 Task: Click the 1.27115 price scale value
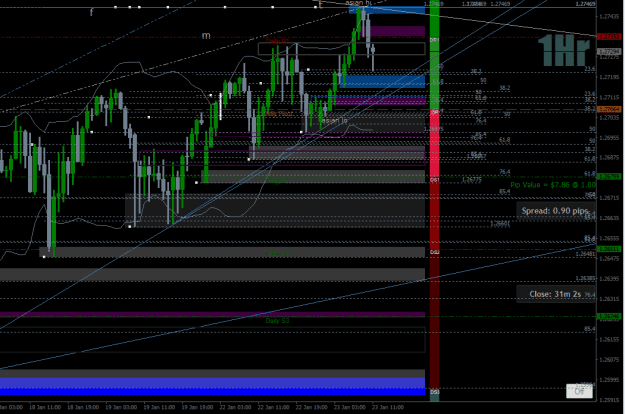coord(609,98)
